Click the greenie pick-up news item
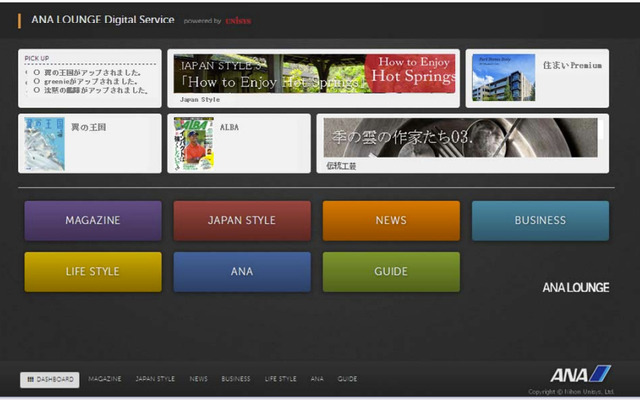The height and width of the screenshot is (400, 640). [x=91, y=81]
